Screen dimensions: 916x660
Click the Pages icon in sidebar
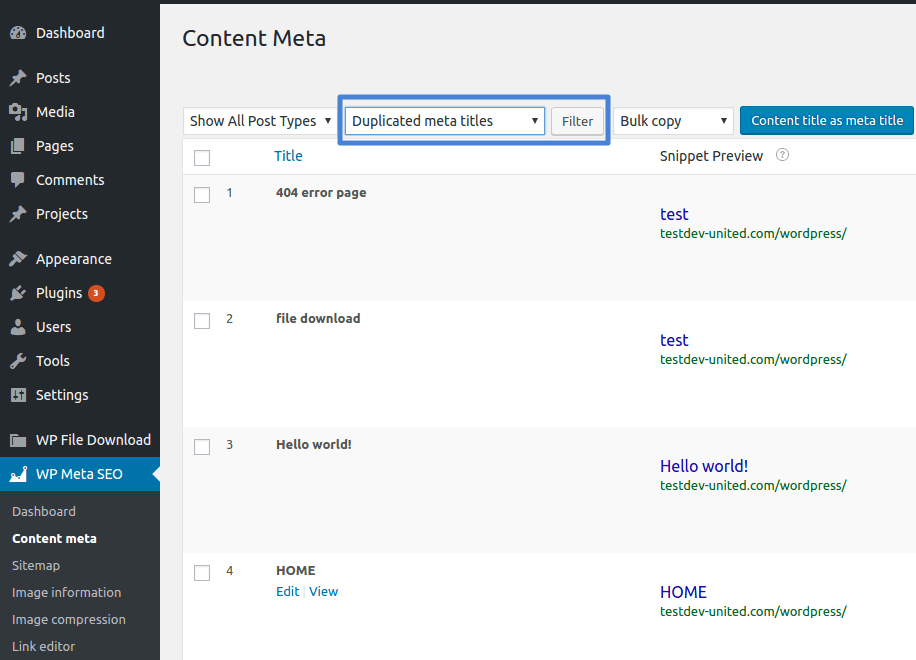[18, 146]
